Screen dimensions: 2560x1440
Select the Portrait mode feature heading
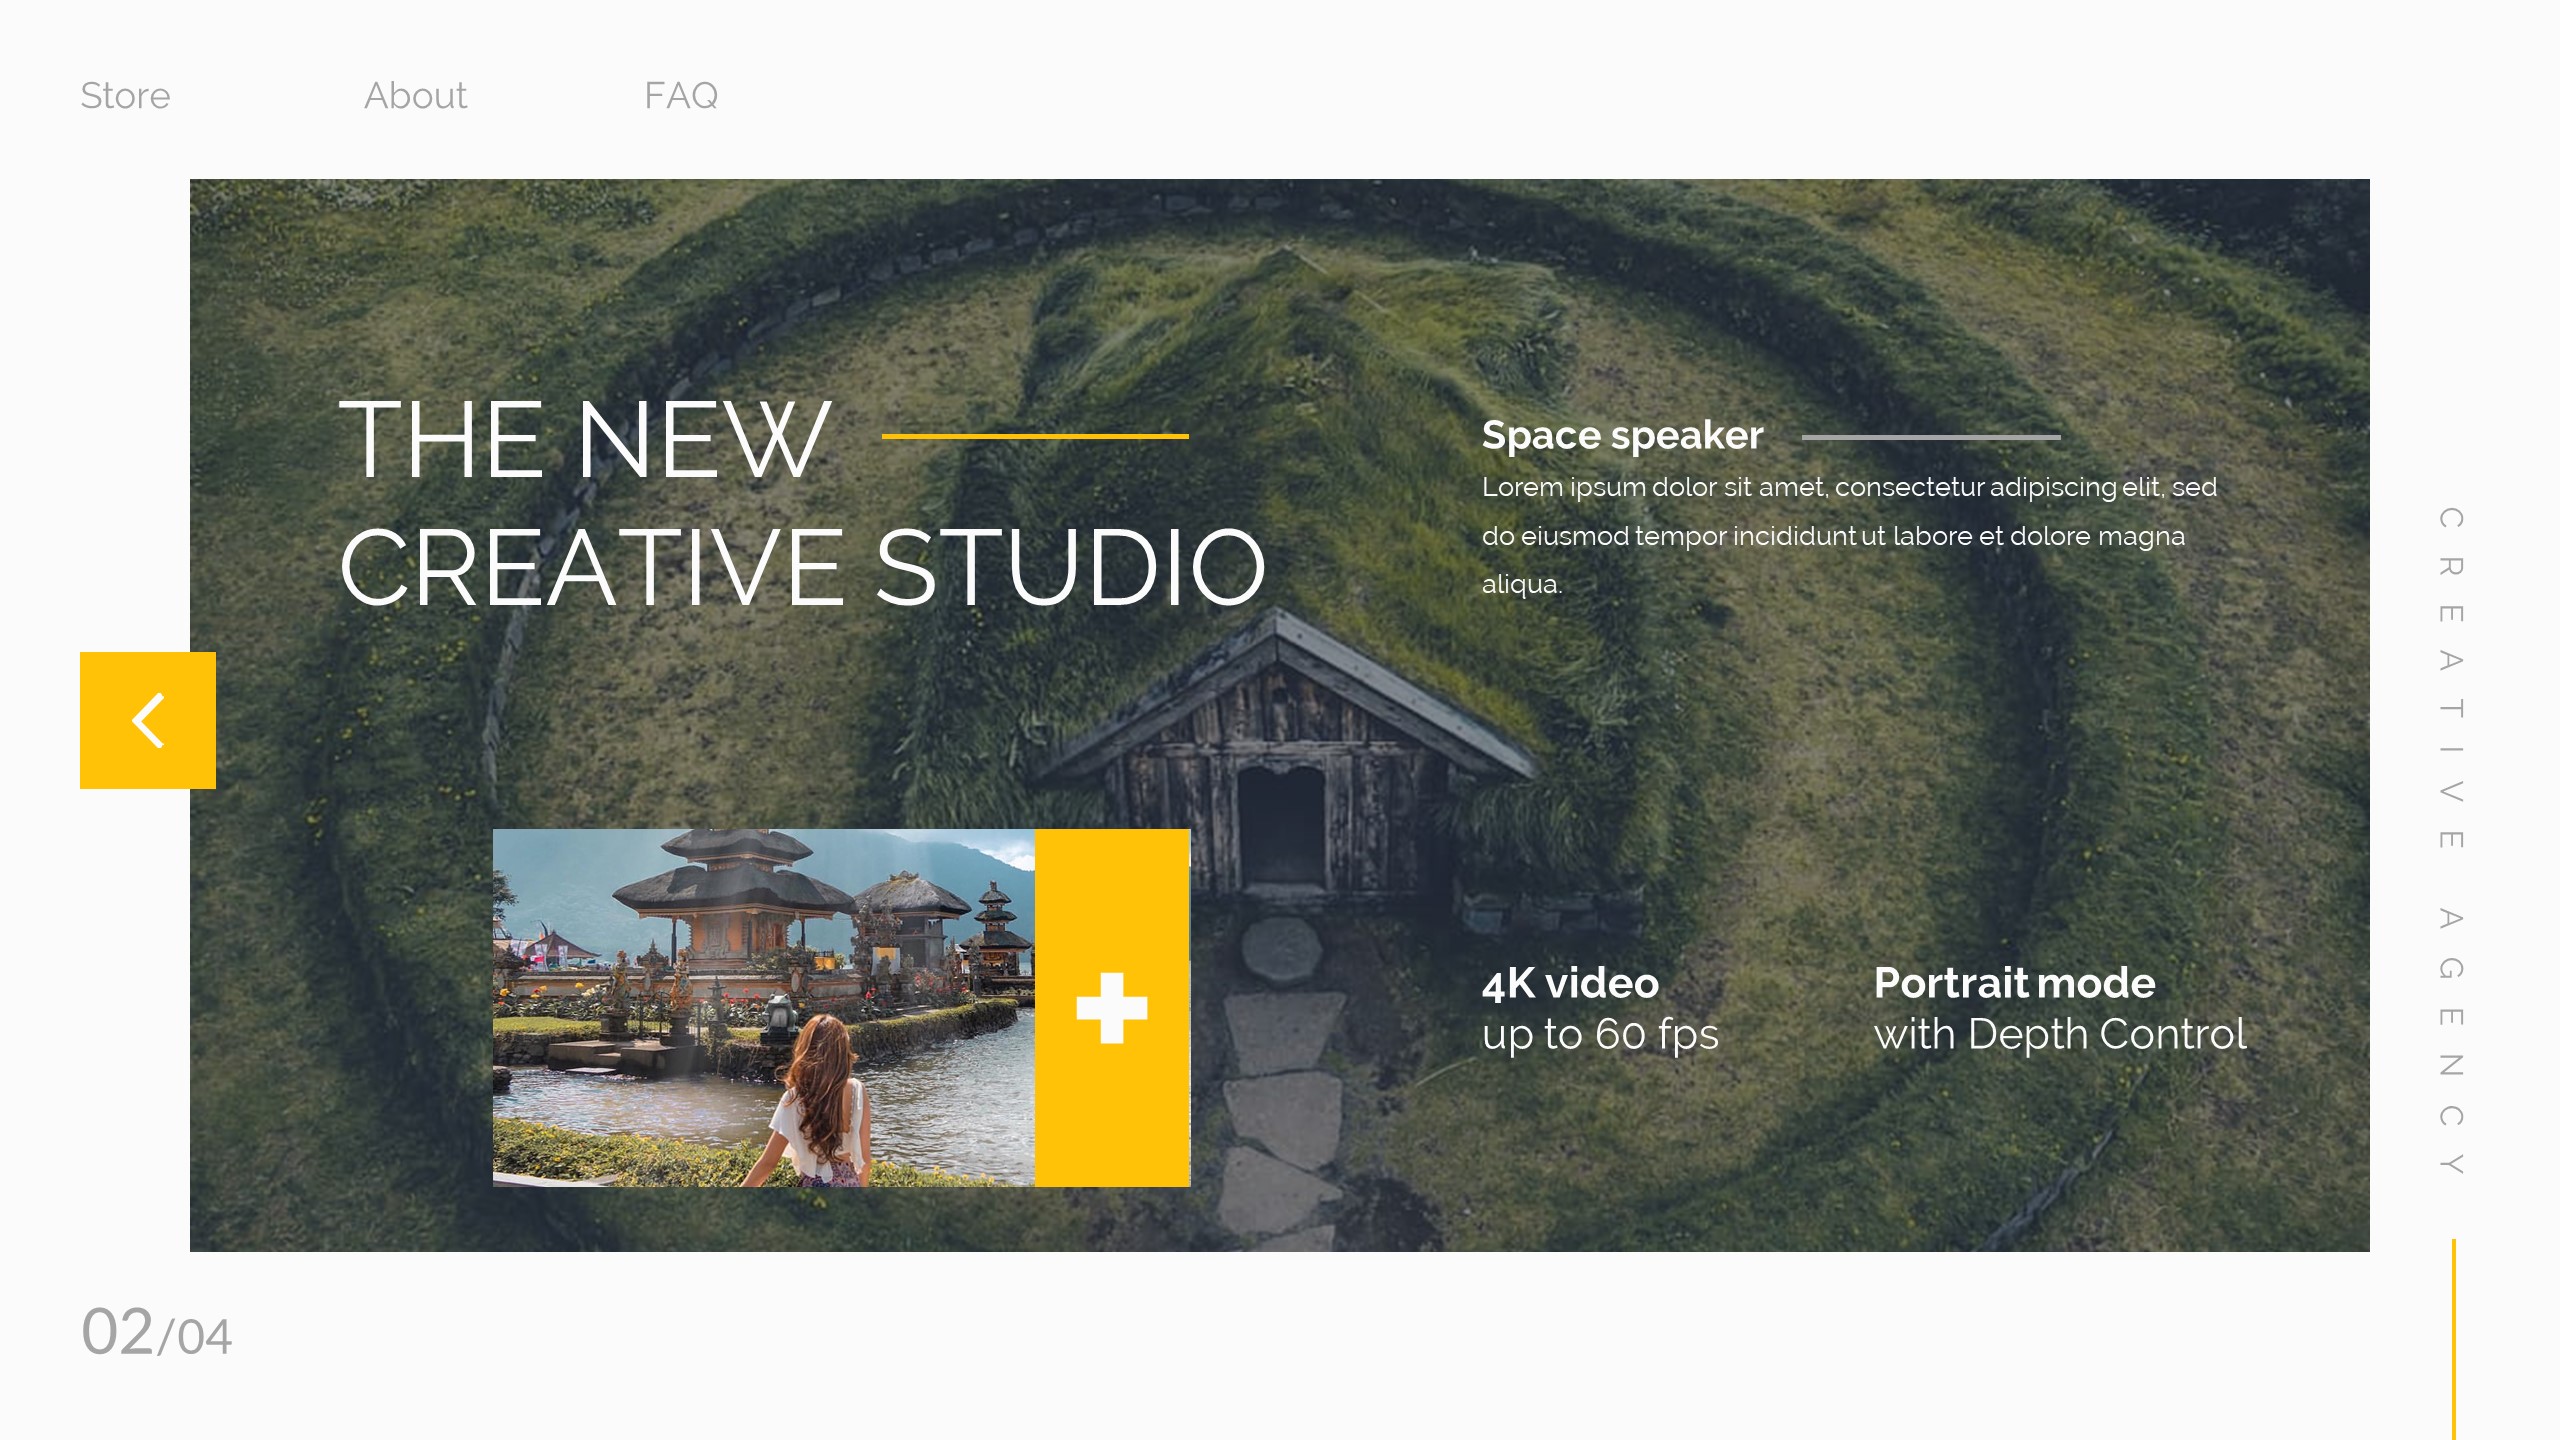click(2014, 983)
